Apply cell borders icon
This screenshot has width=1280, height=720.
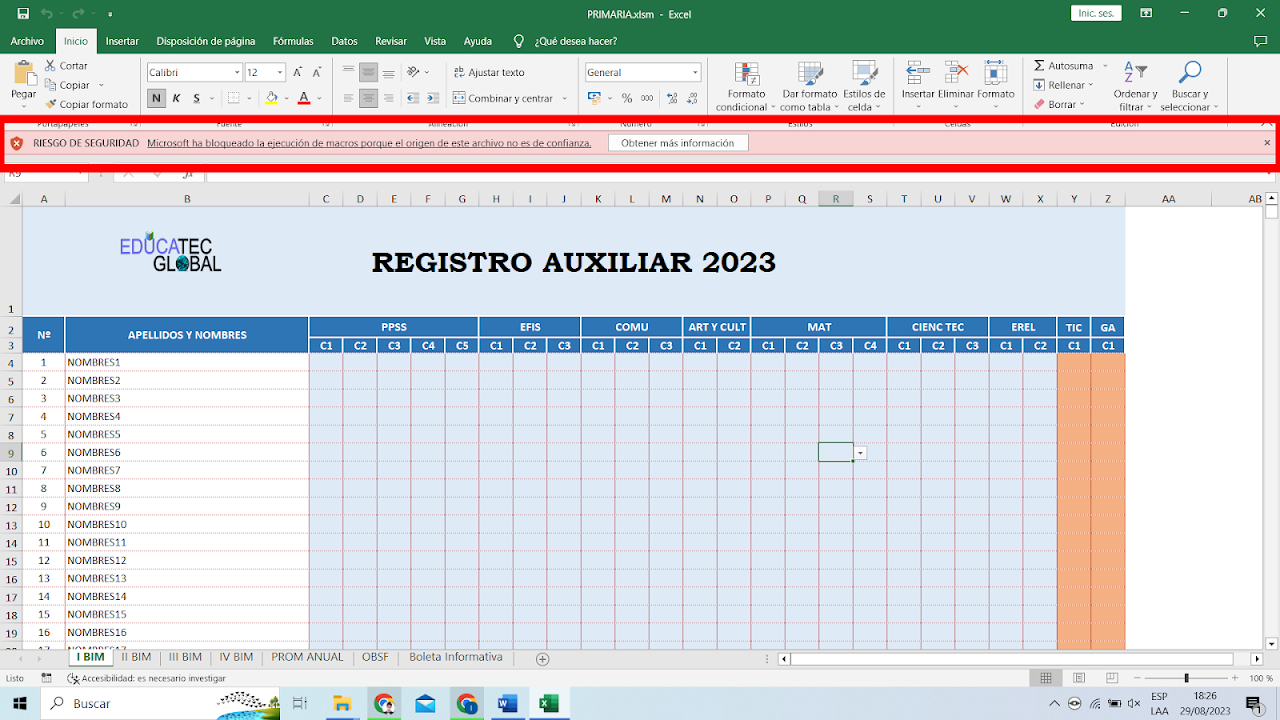pos(233,98)
